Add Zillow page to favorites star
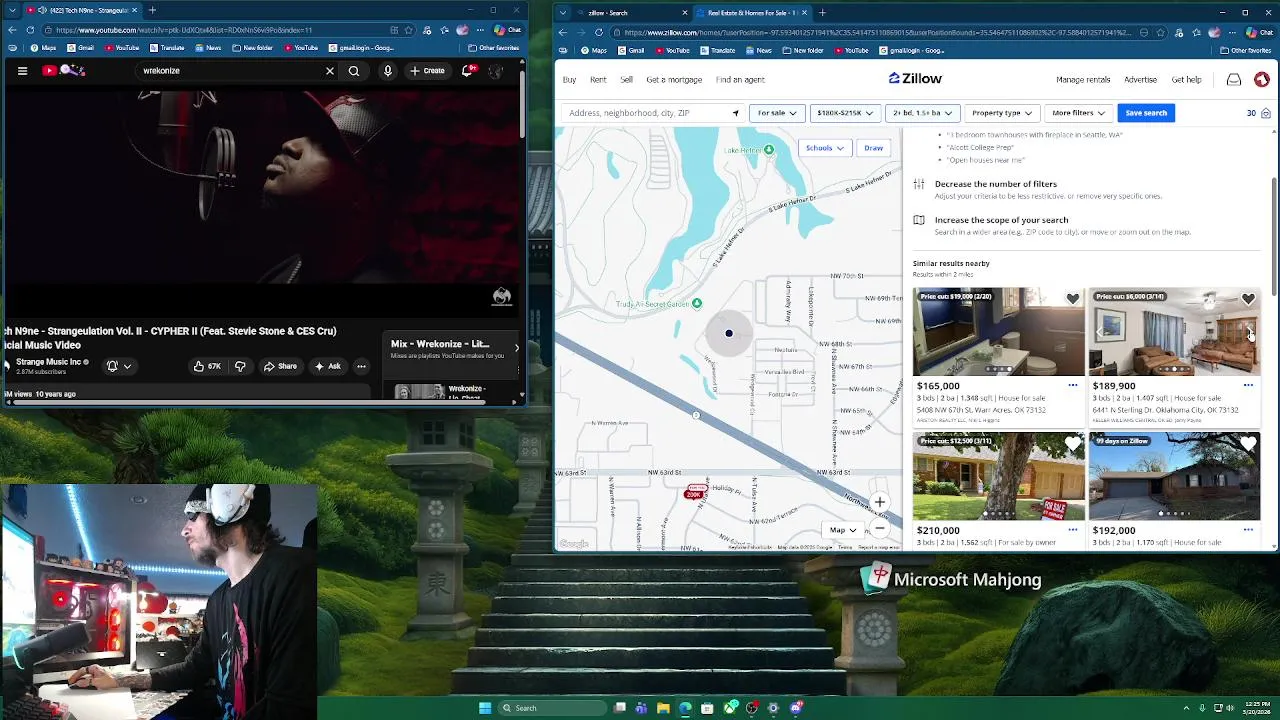The width and height of the screenshot is (1280, 720). (1159, 32)
